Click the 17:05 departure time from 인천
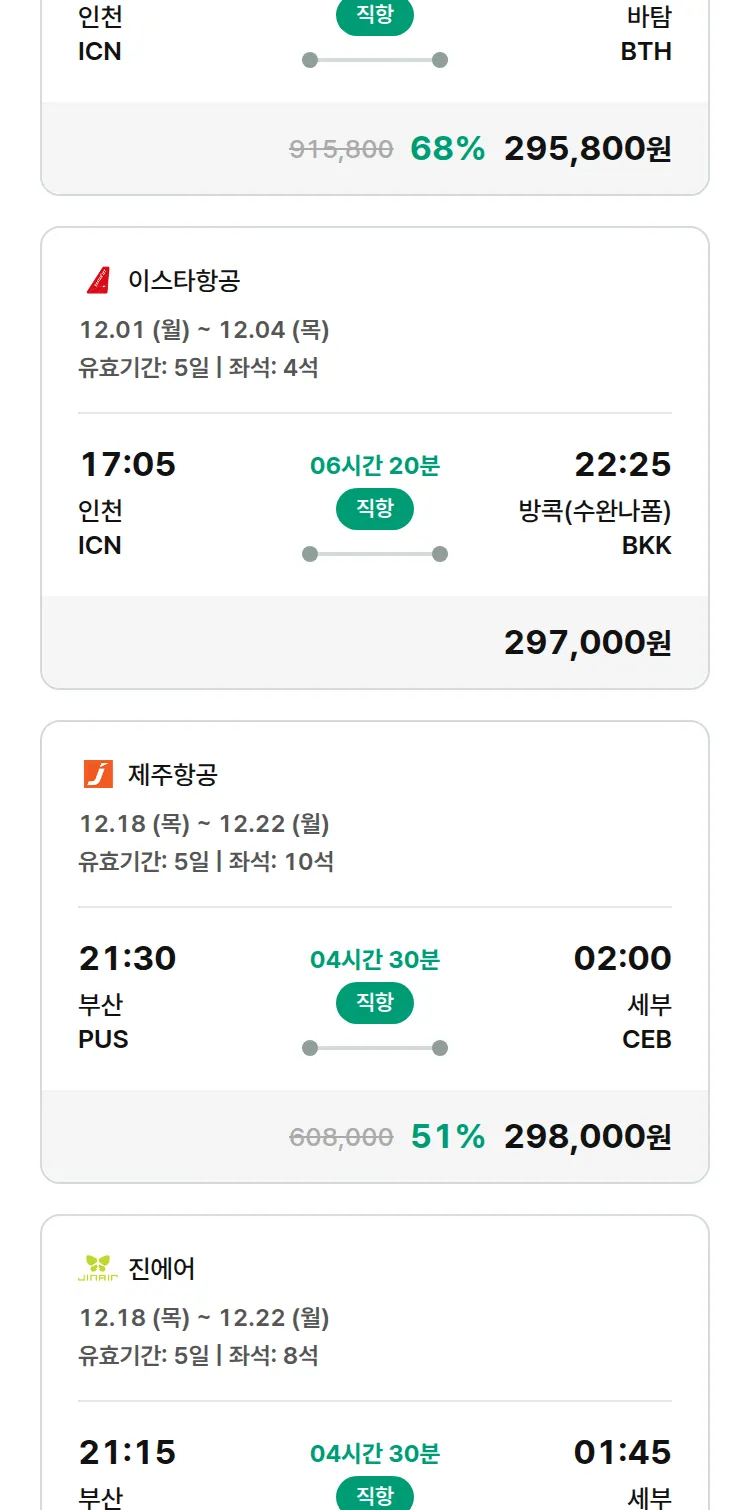This screenshot has height=1510, width=750. tap(127, 465)
